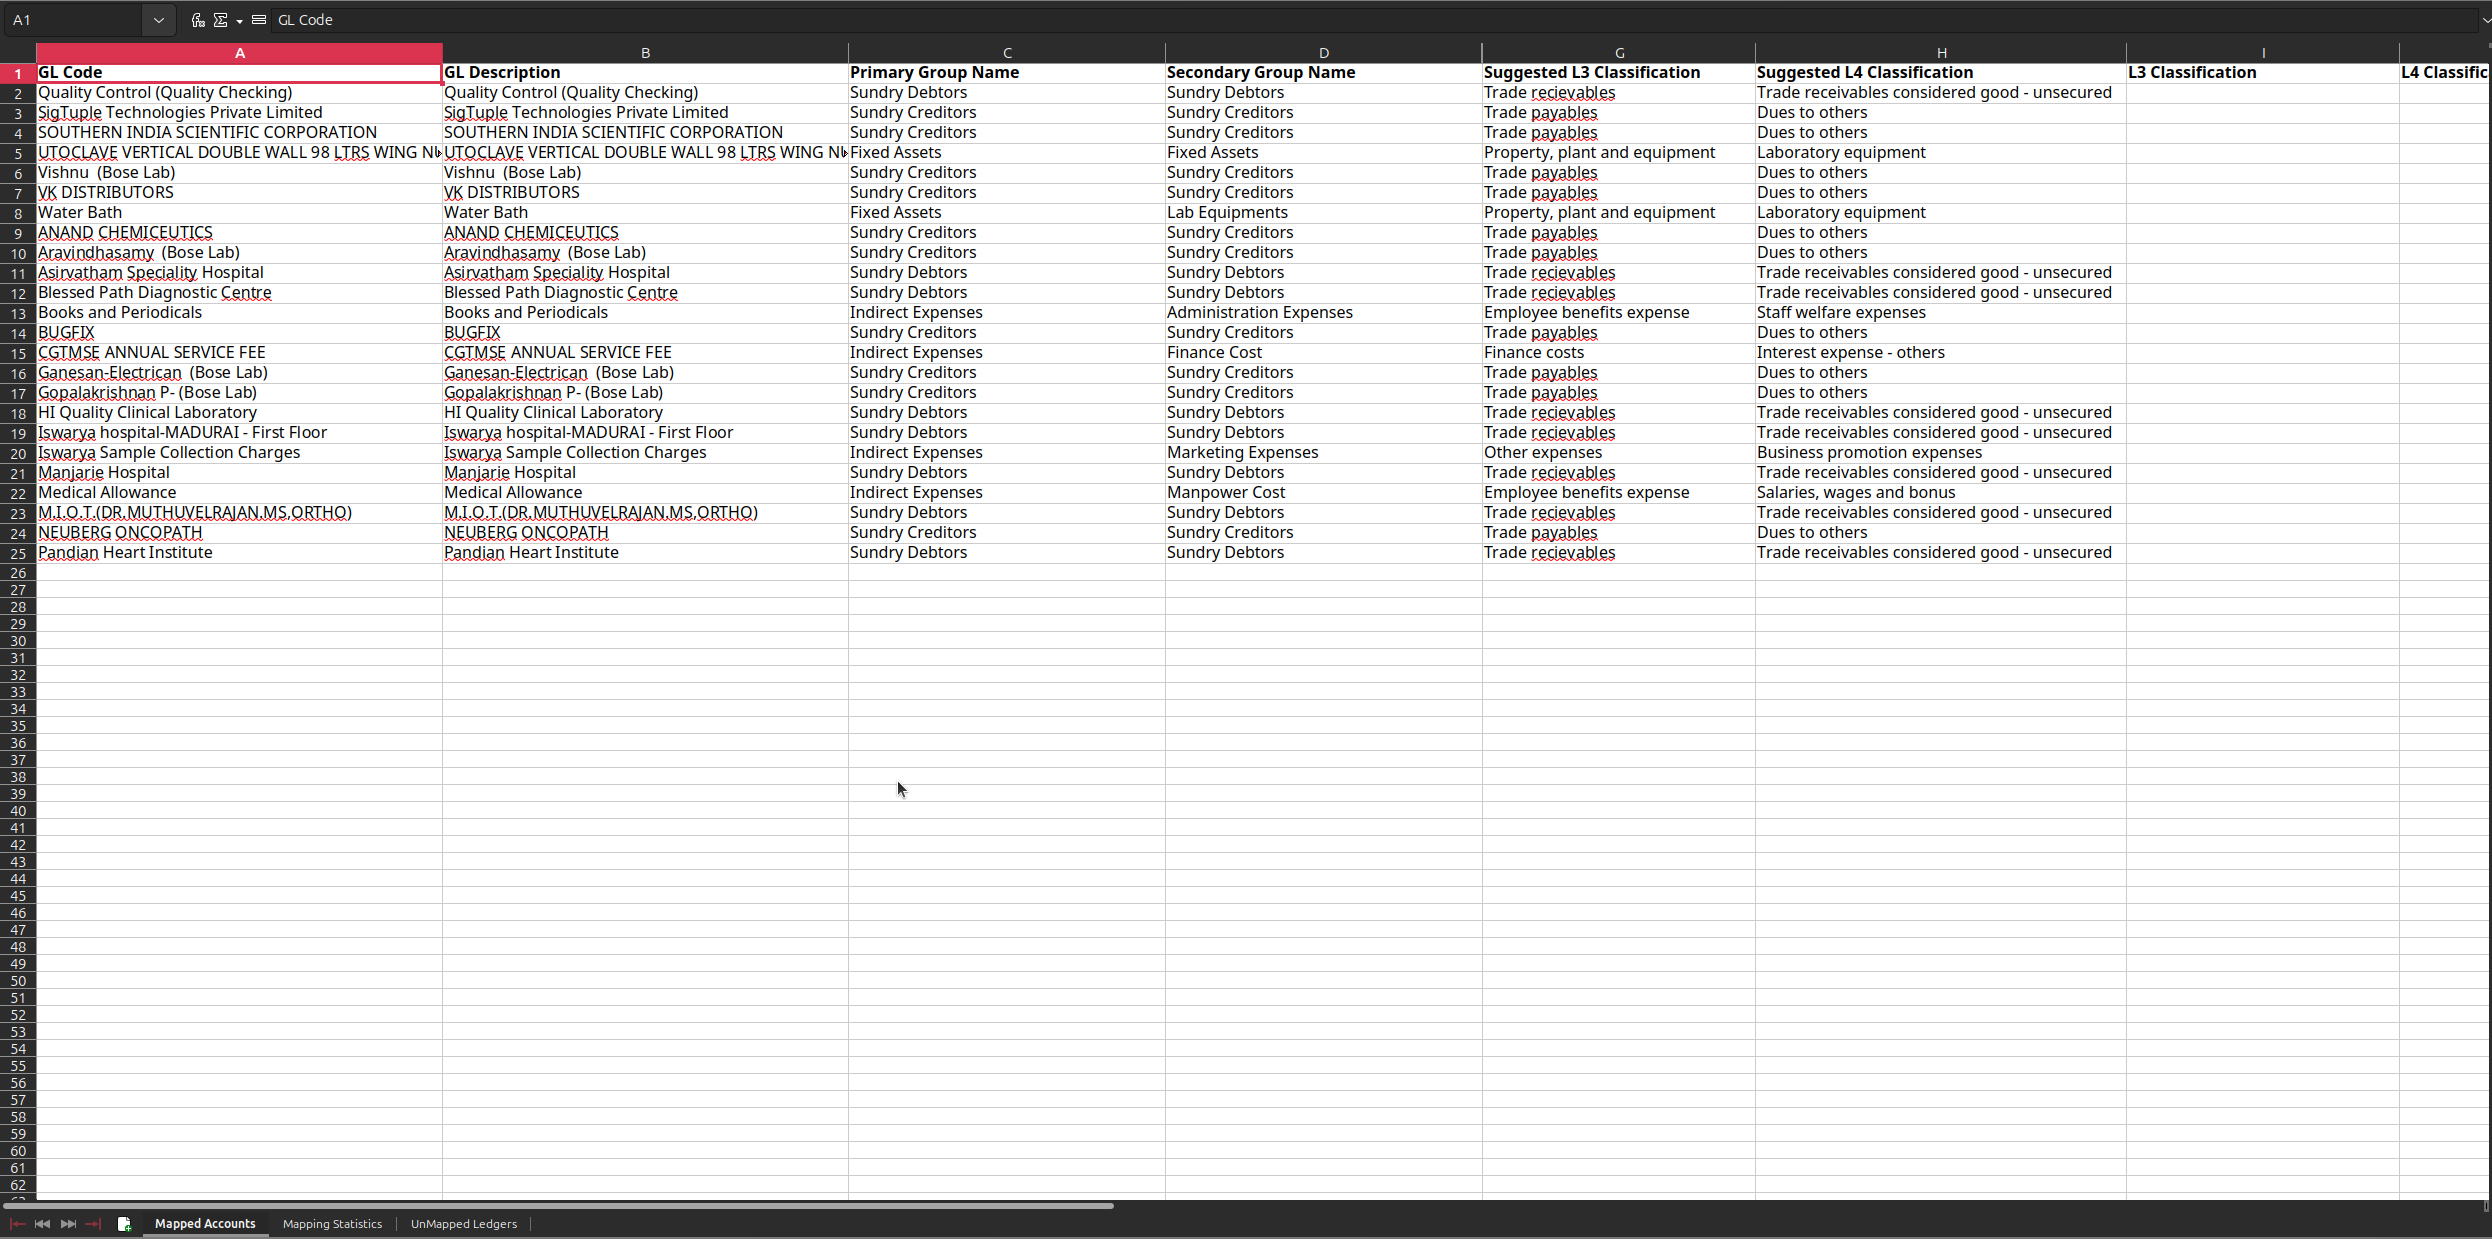Select row 13 header
The width and height of the screenshot is (2492, 1239).
(x=18, y=313)
